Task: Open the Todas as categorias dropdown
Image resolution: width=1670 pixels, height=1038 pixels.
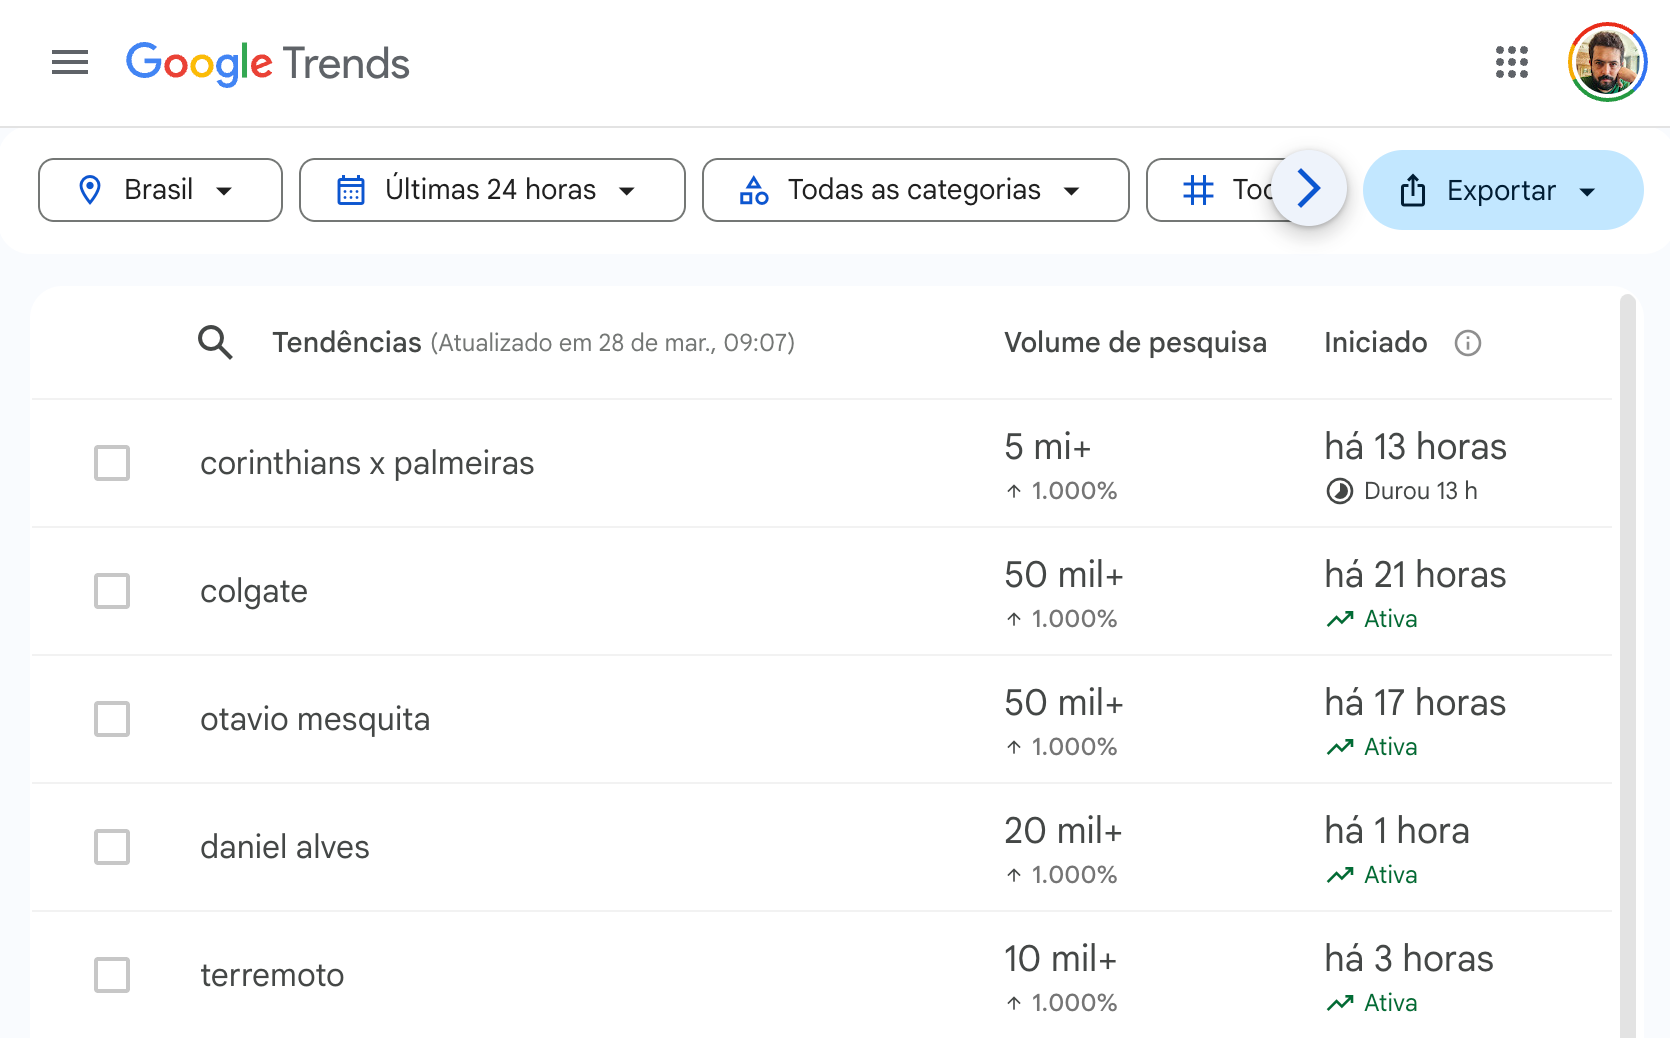Action: coord(915,190)
